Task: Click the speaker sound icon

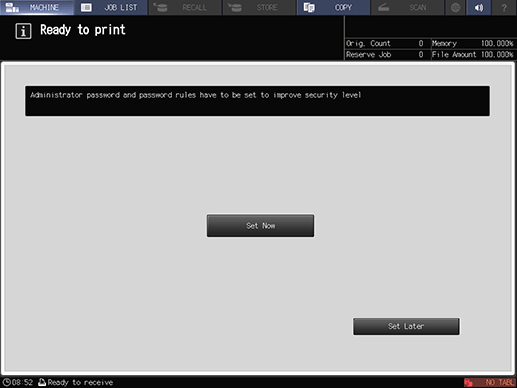Action: (x=479, y=7)
